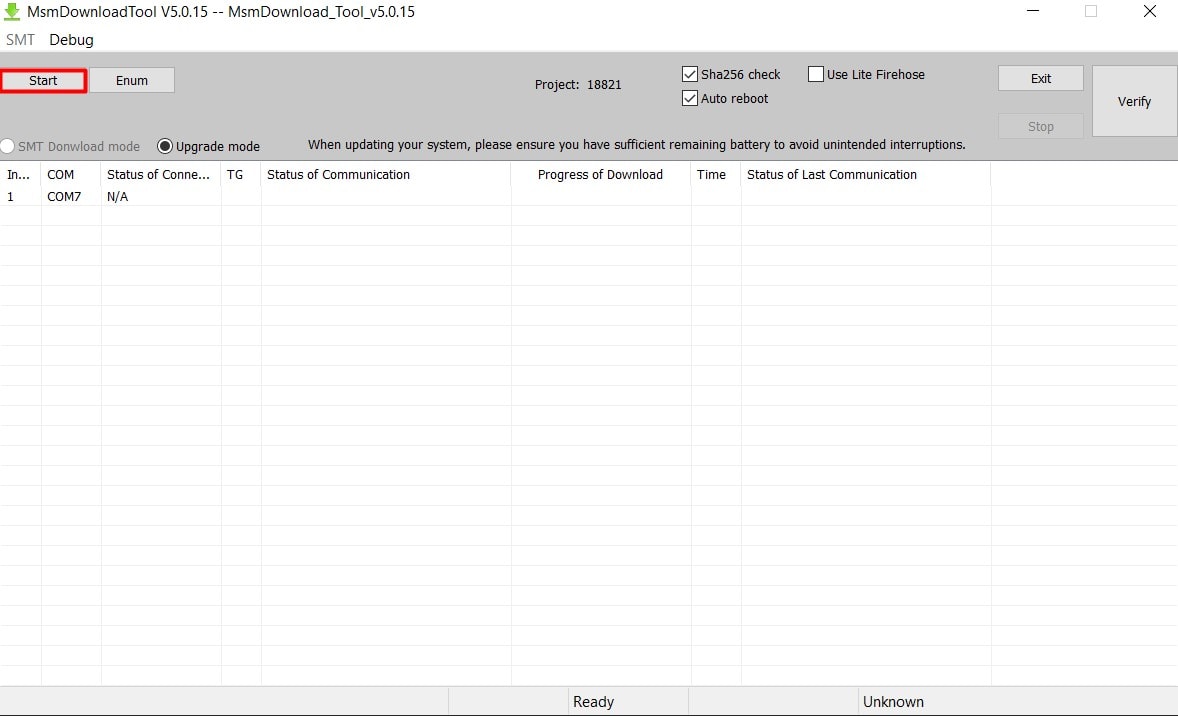
Task: Maximize the MsmDownloadTool window
Action: click(x=1091, y=11)
